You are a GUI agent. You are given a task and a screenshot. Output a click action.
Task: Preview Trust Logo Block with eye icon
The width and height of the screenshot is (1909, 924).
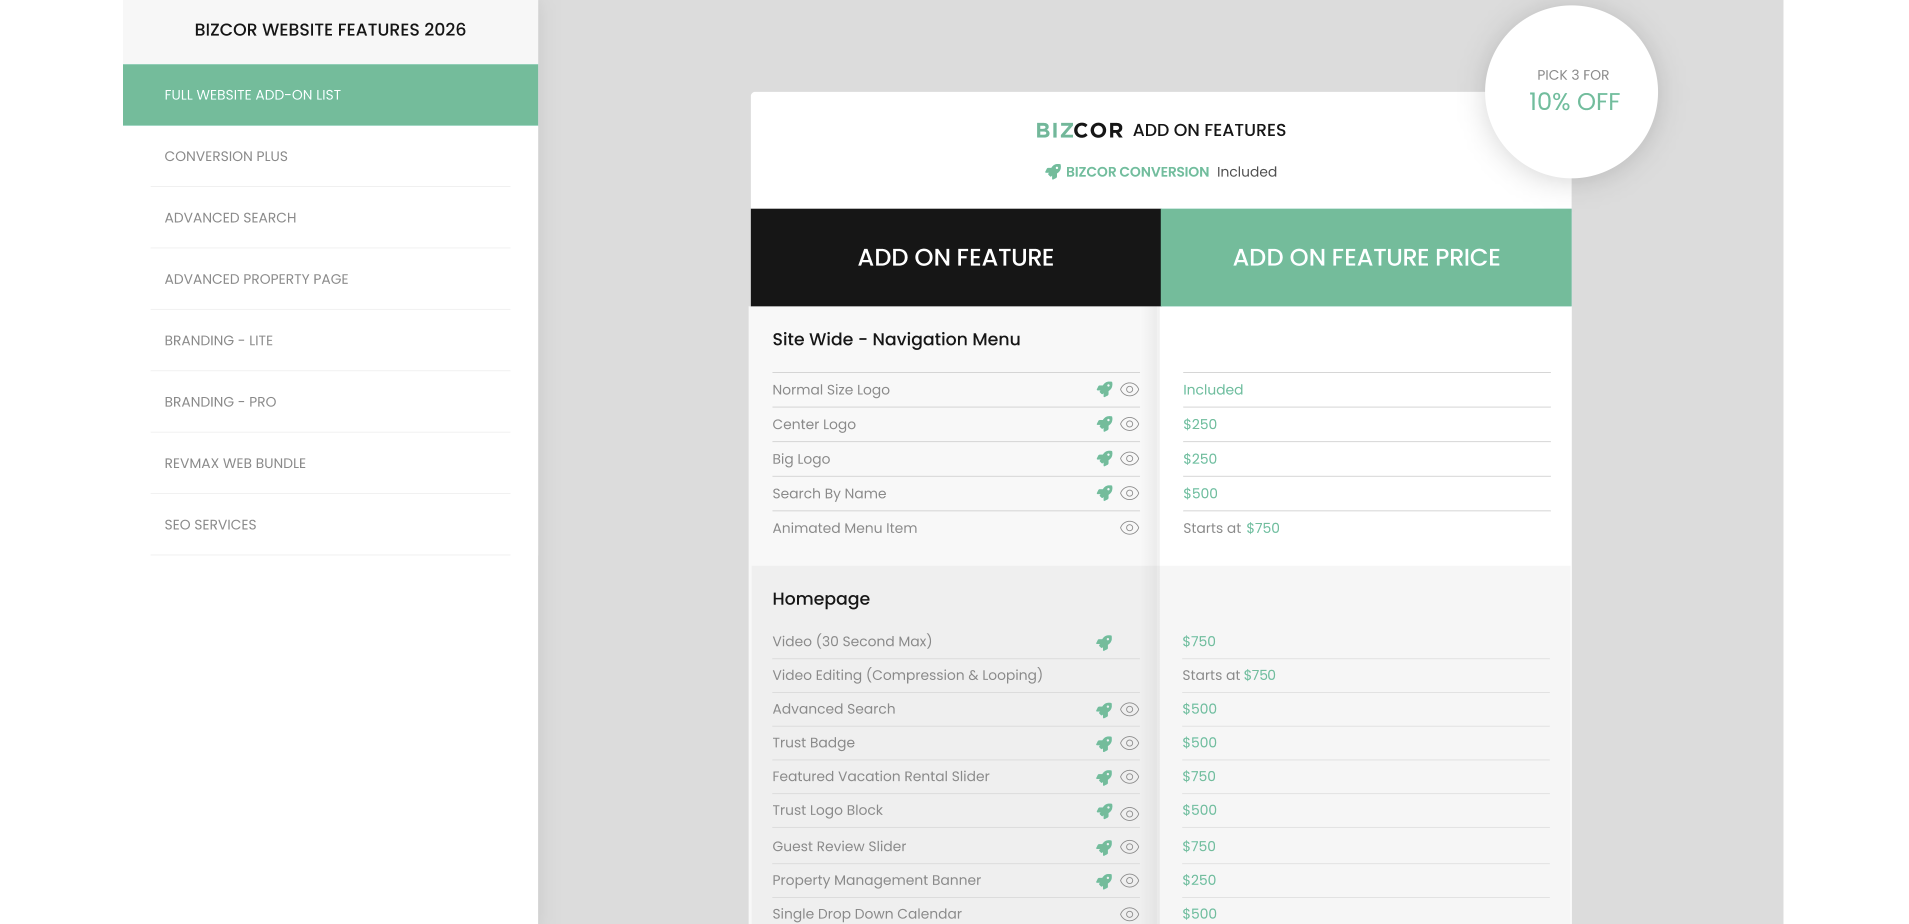pyautogui.click(x=1130, y=814)
